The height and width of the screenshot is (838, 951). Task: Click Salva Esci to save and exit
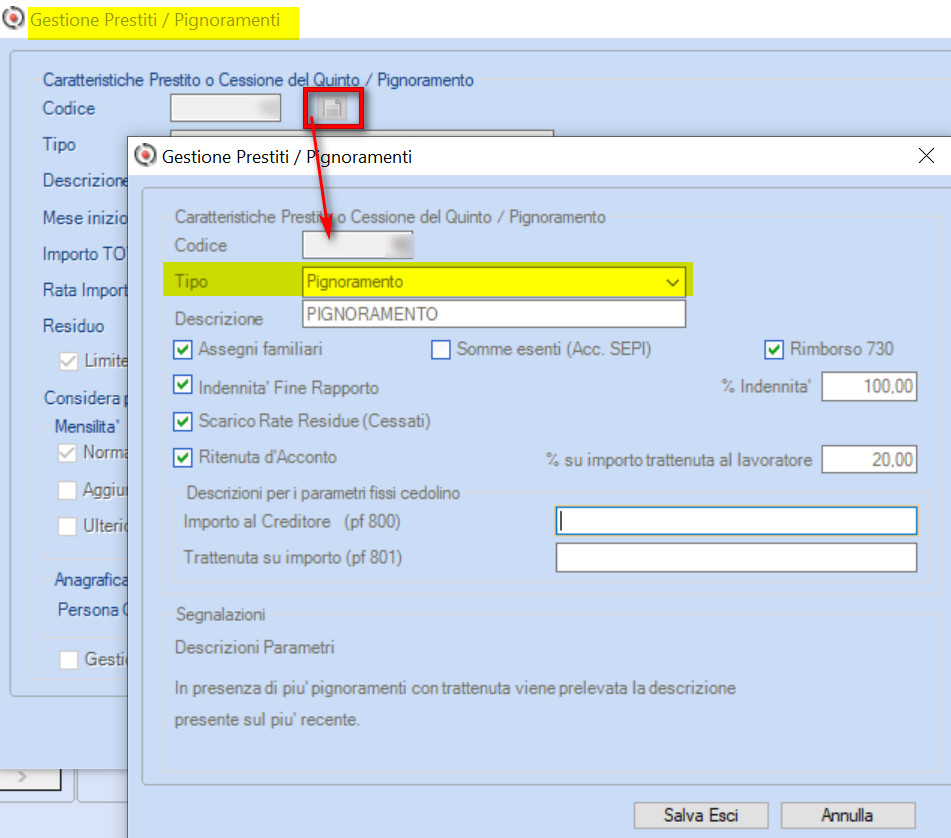701,816
